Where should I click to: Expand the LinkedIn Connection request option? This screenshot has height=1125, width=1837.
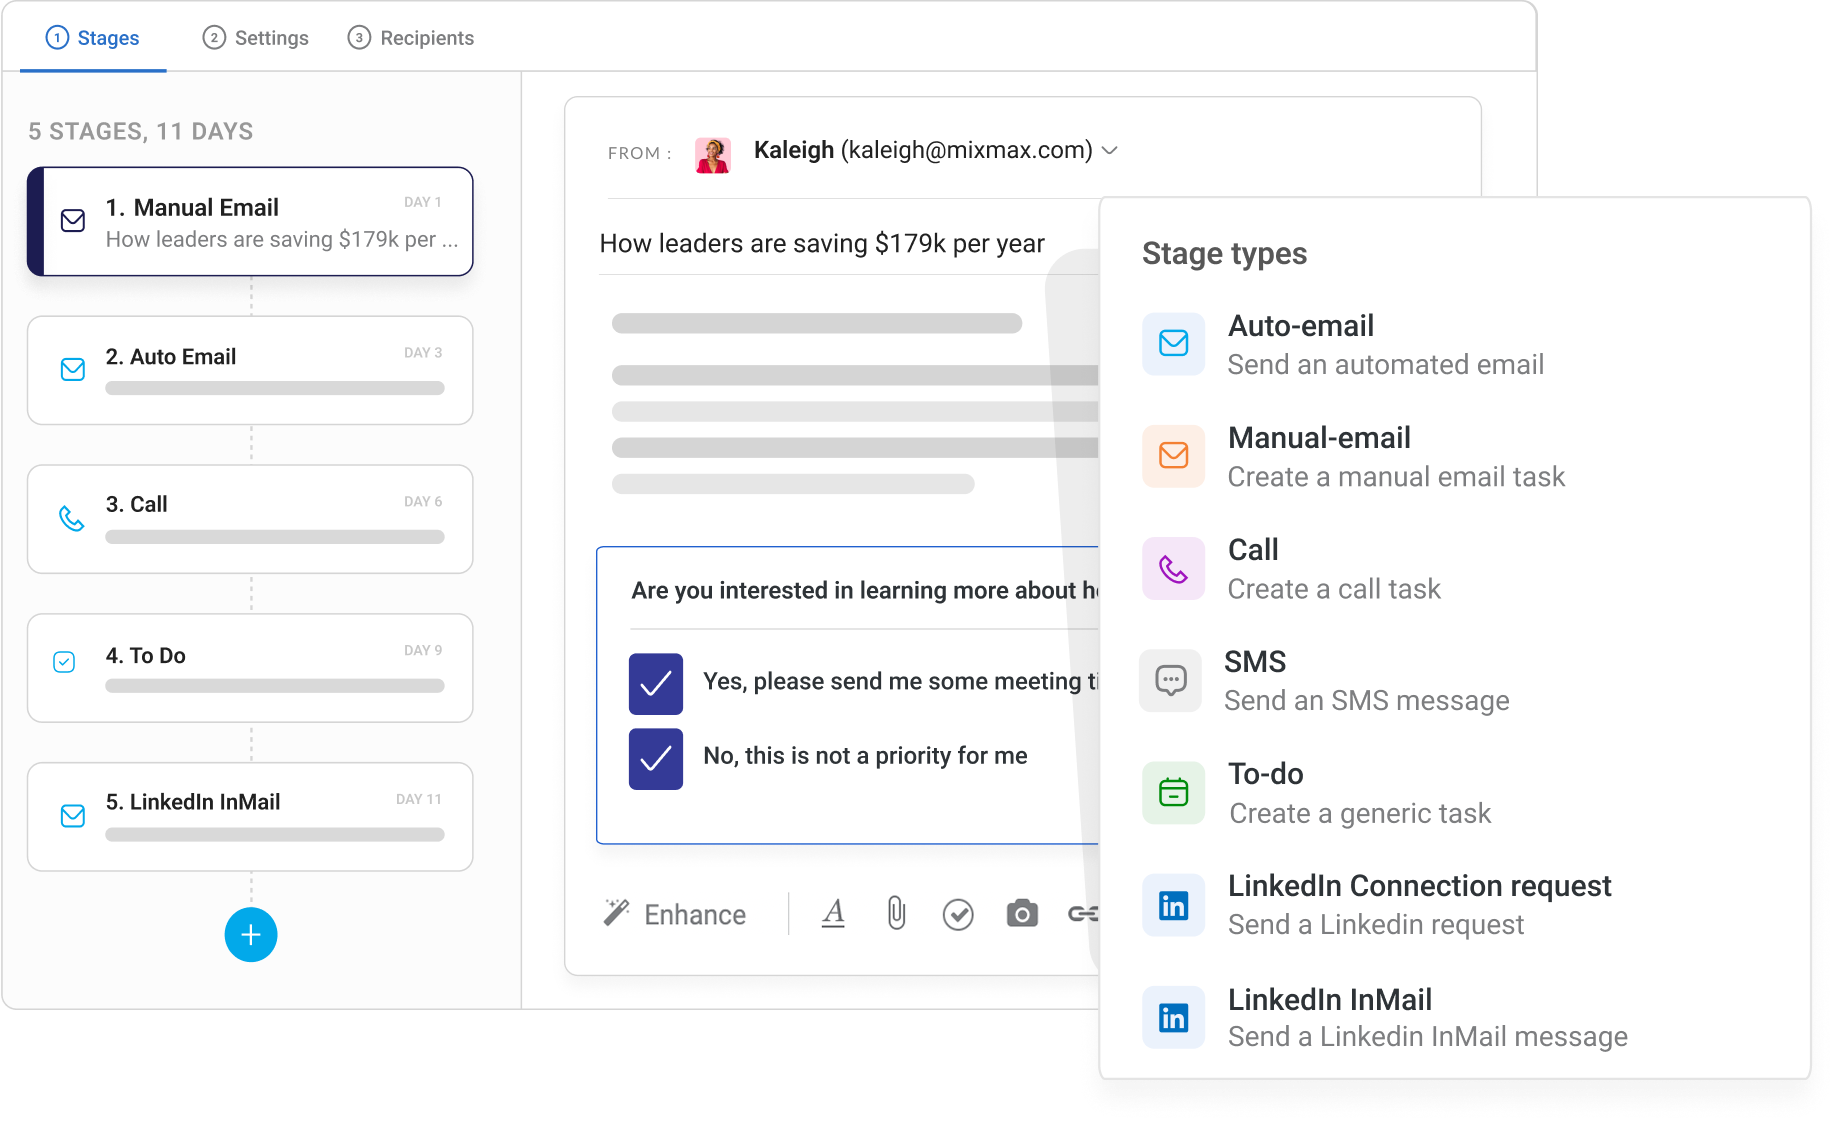point(1420,902)
